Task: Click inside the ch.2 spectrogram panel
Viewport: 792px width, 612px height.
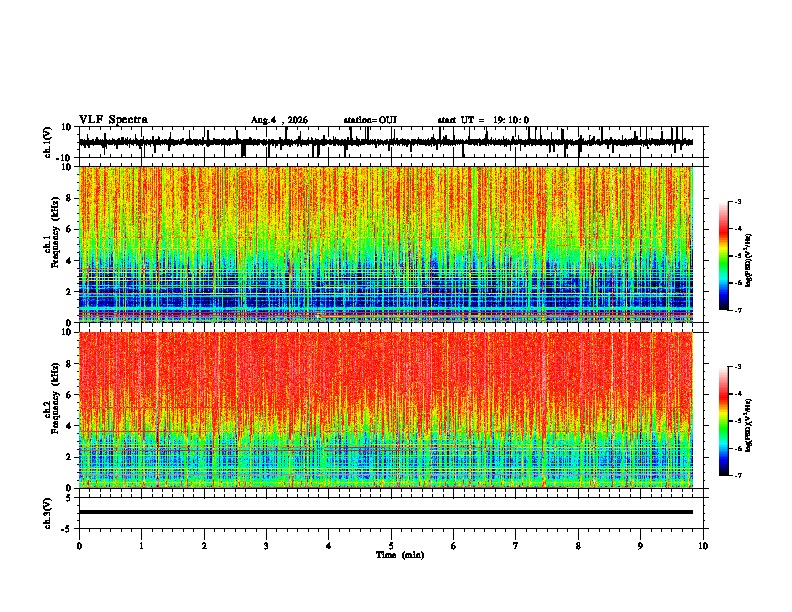Action: (x=385, y=410)
